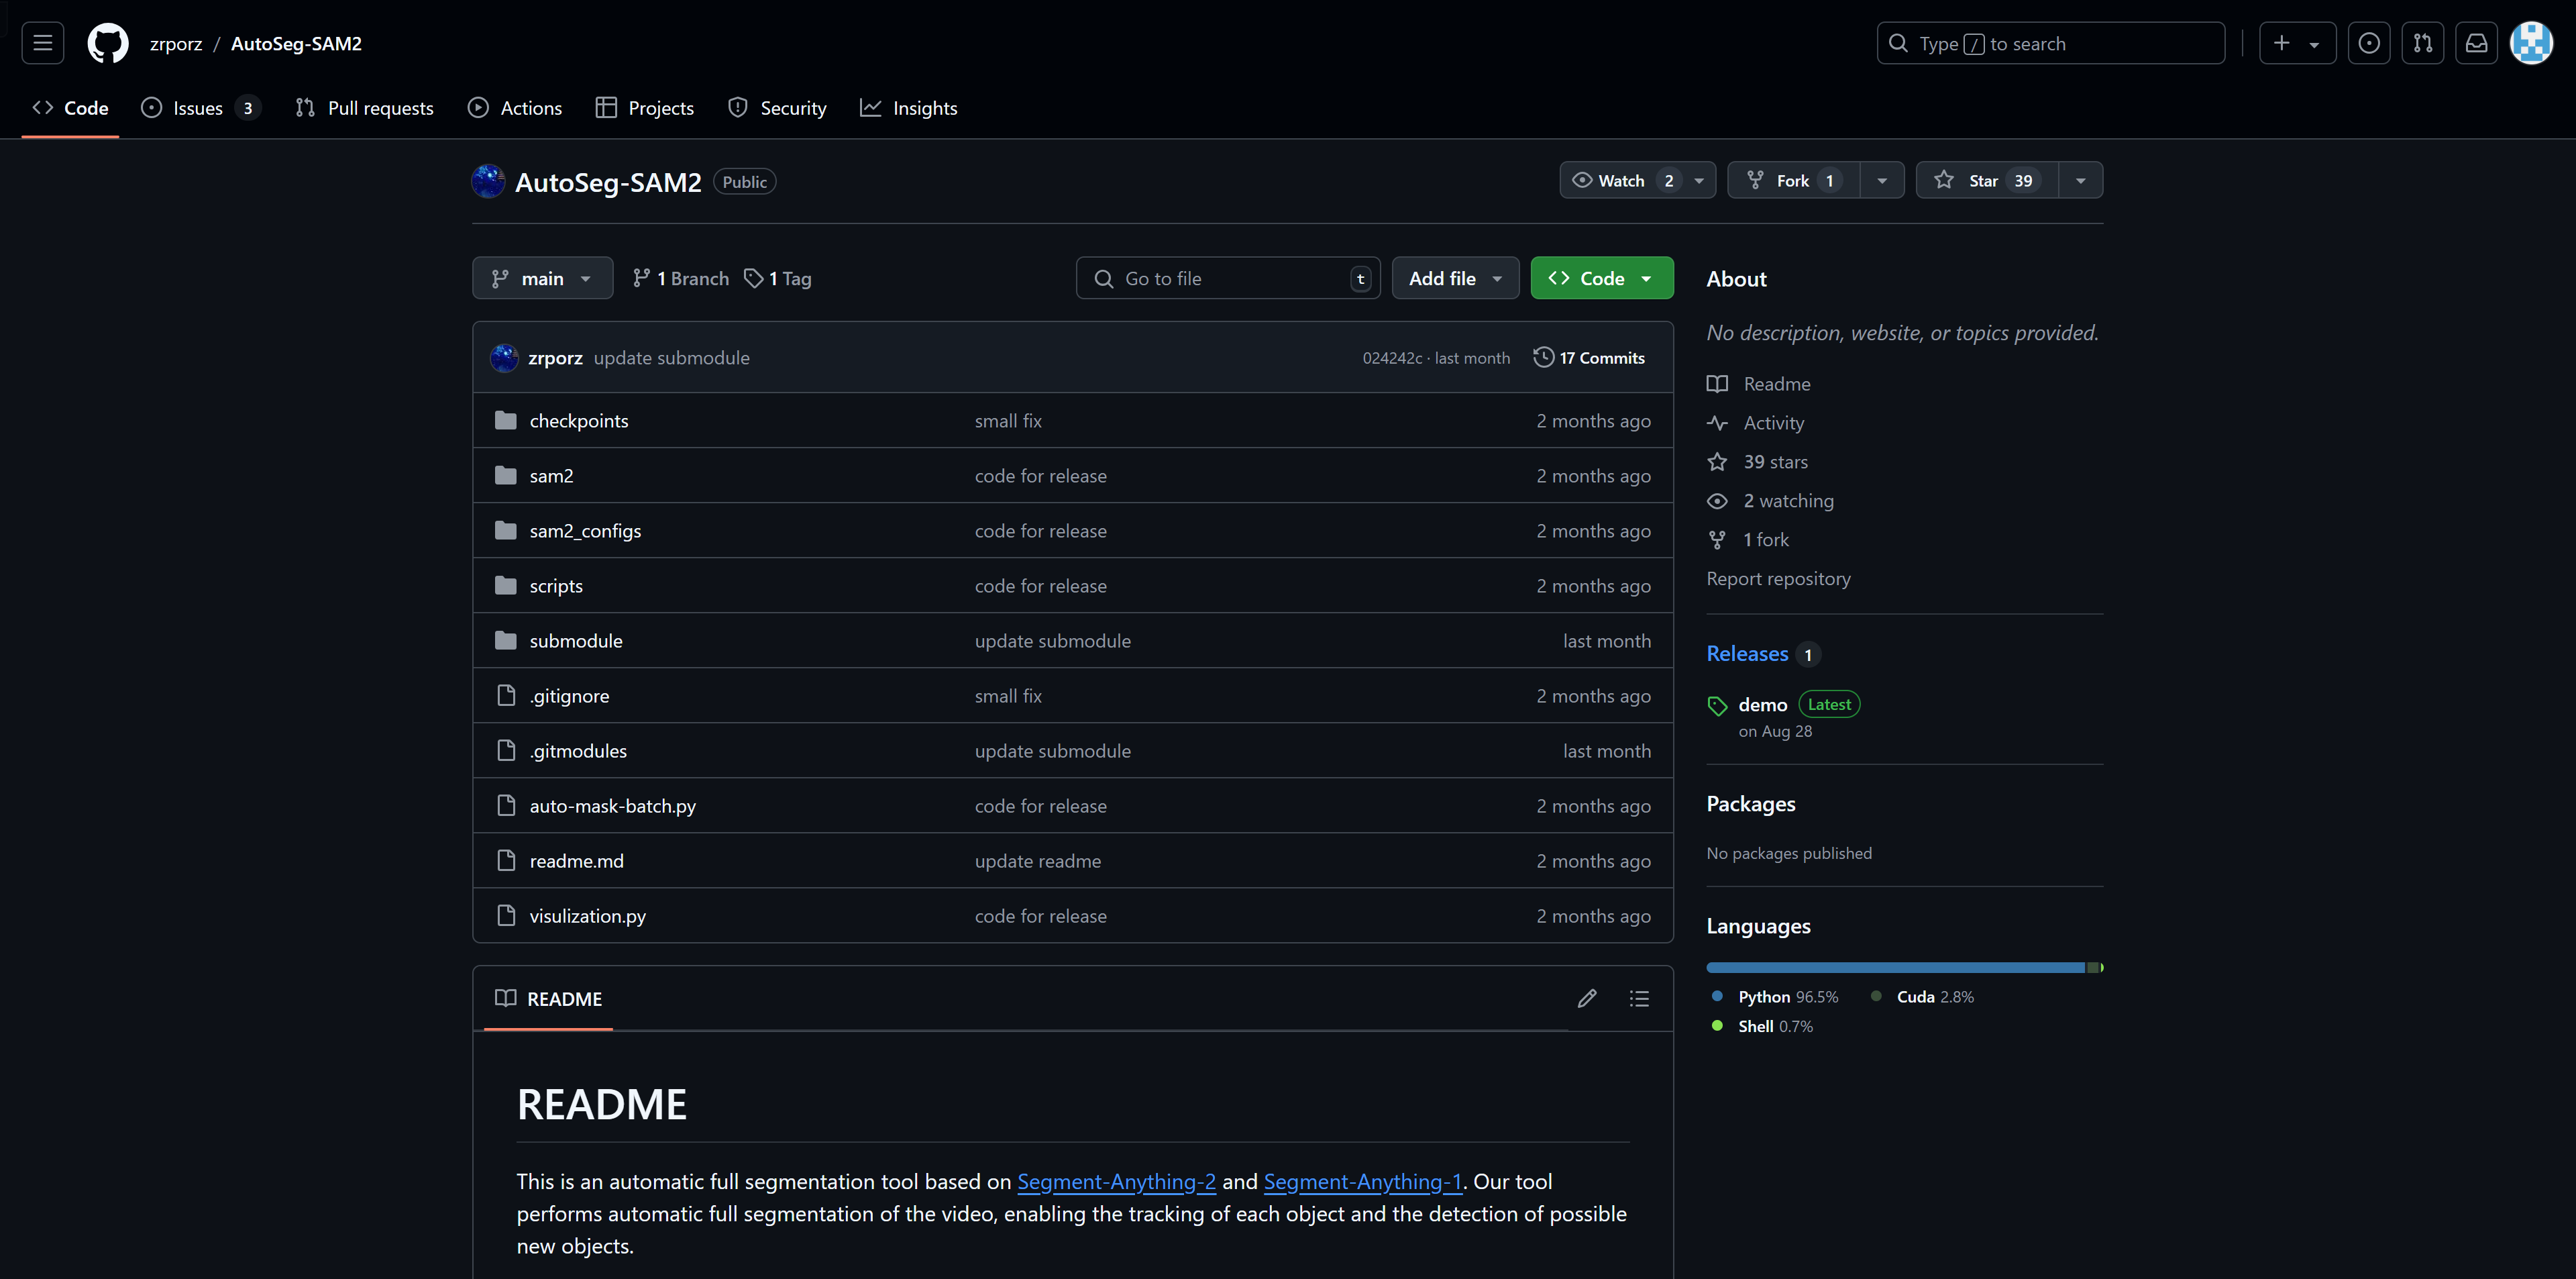Open the 'update submodule' commit message in header
This screenshot has width=2576, height=1279.
671,357
